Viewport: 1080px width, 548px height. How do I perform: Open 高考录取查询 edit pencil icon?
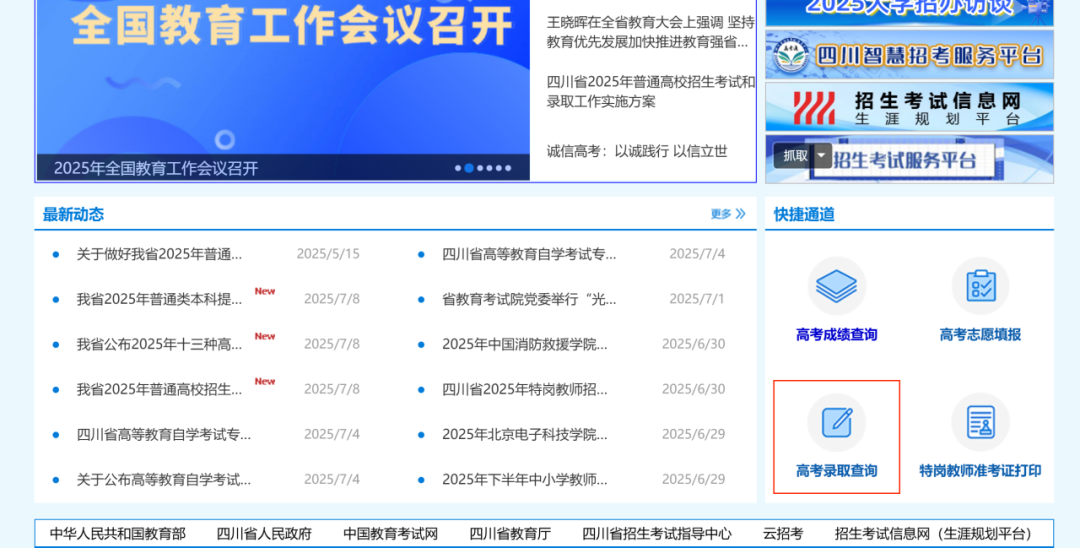(837, 422)
